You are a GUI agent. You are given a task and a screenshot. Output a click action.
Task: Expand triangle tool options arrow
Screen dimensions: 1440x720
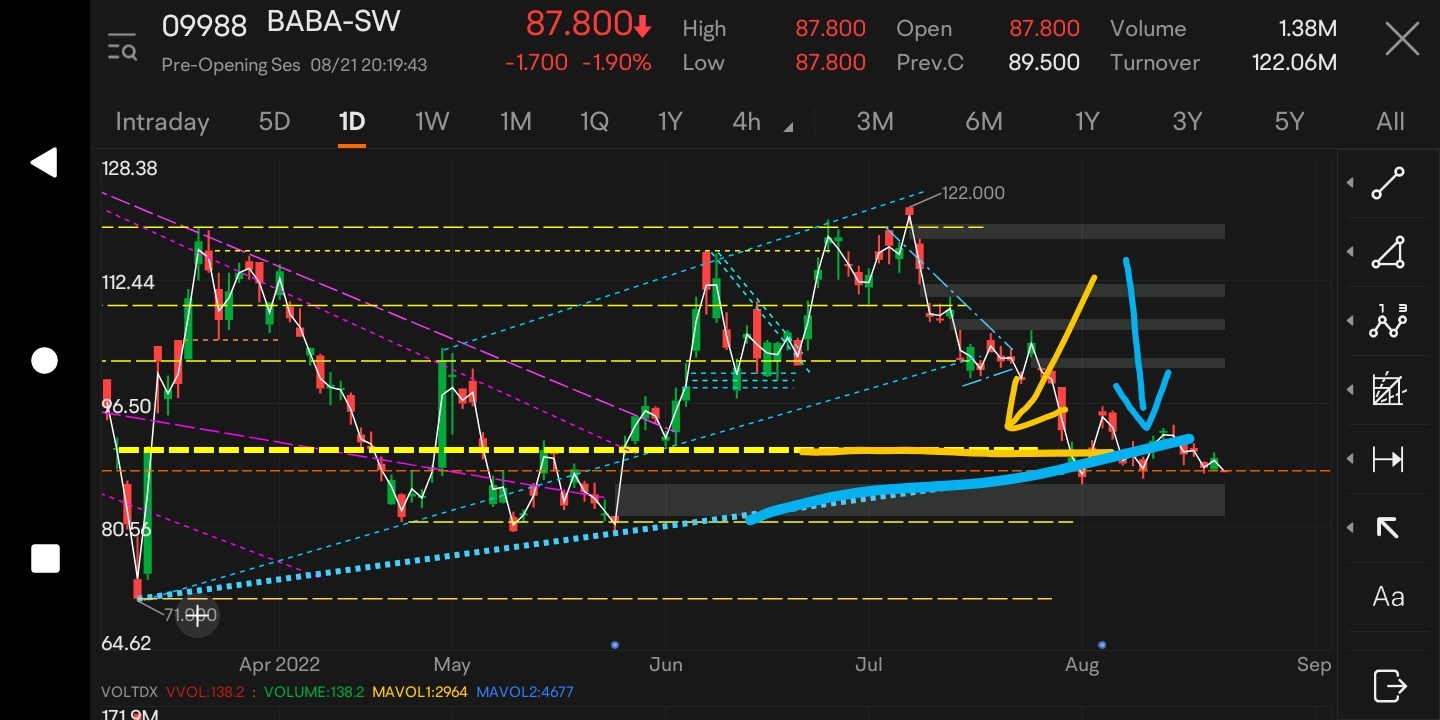pos(1350,252)
